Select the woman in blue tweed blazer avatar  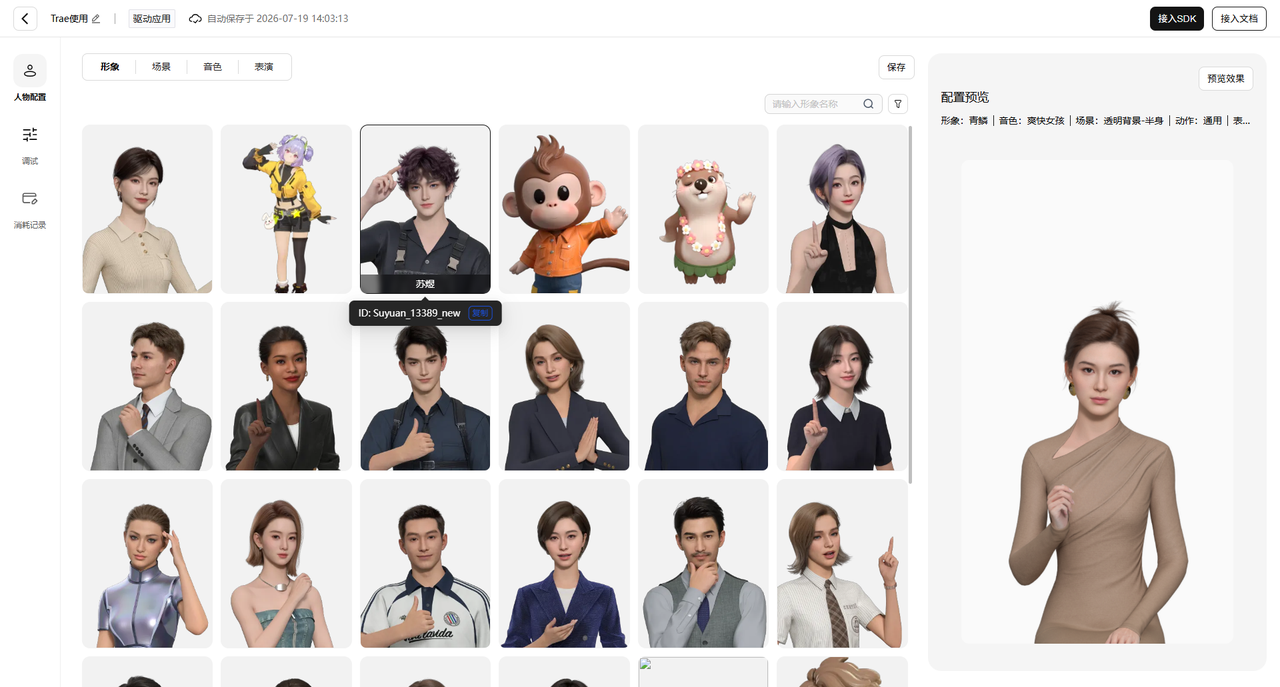(564, 563)
